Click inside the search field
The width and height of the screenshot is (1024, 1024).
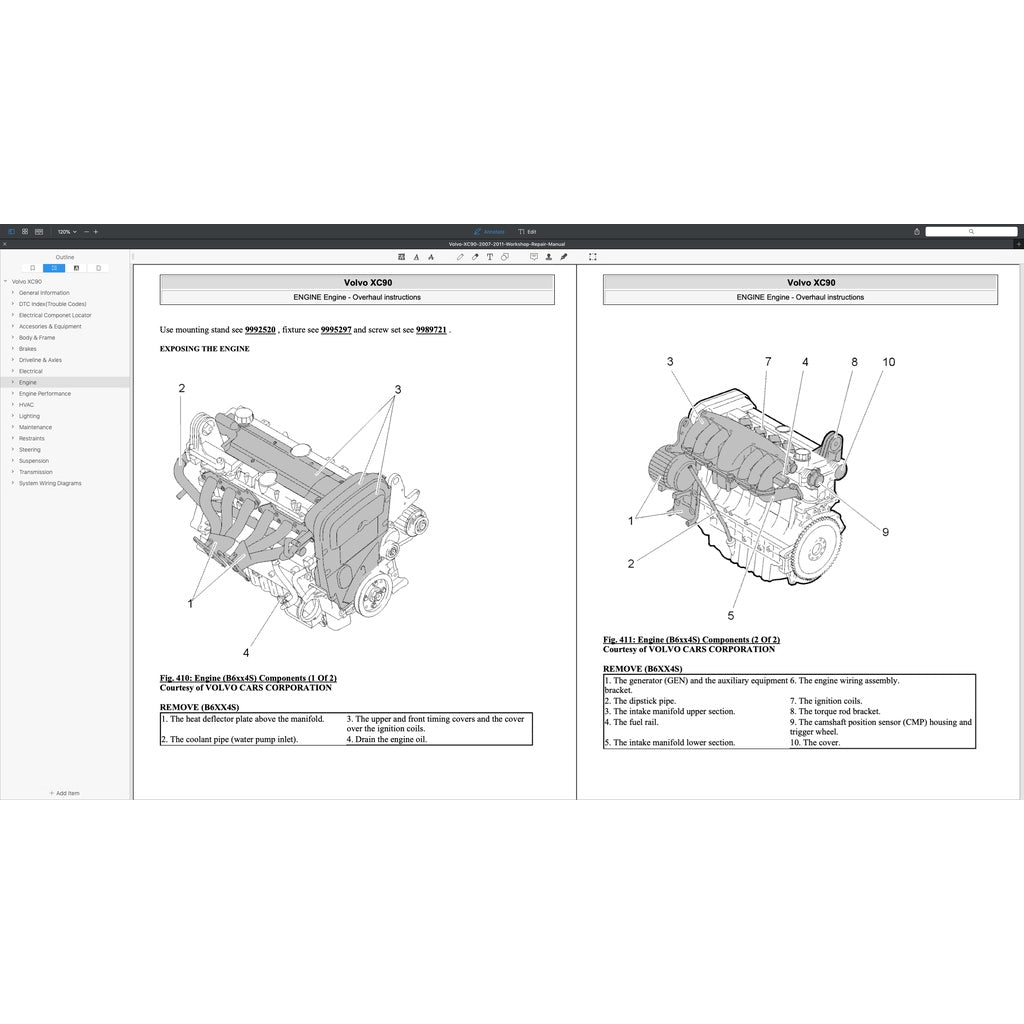click(970, 230)
